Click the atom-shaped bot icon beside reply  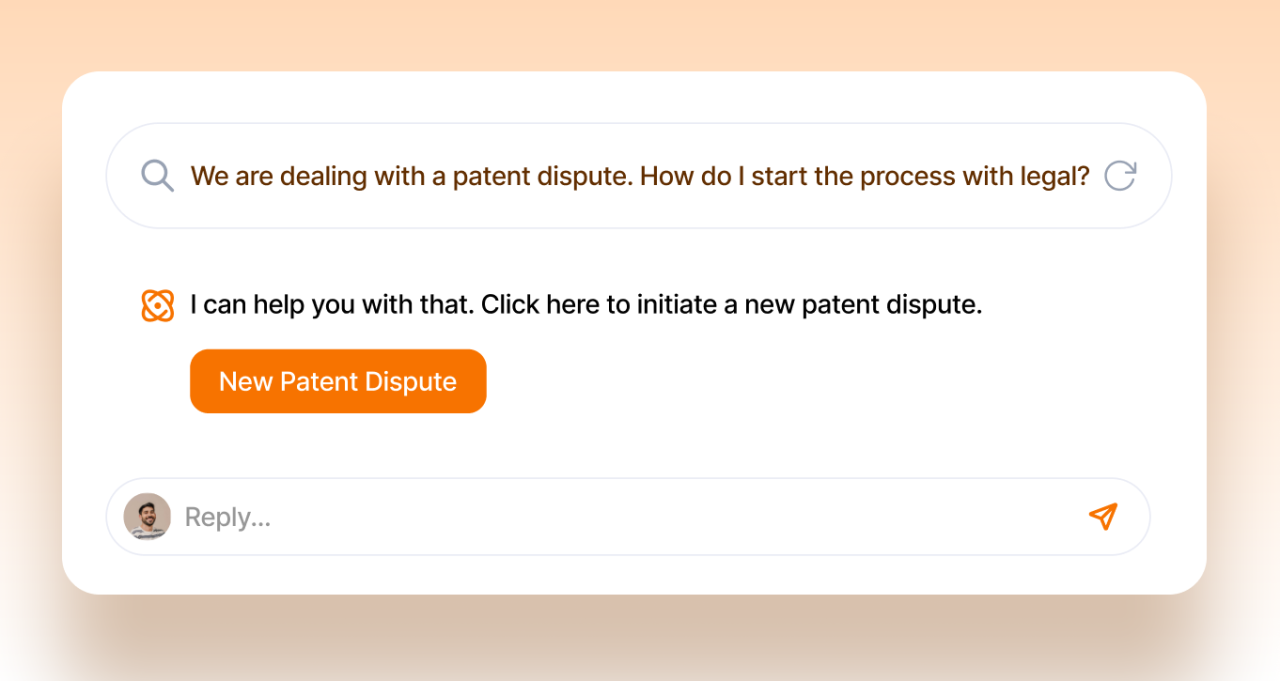[157, 305]
